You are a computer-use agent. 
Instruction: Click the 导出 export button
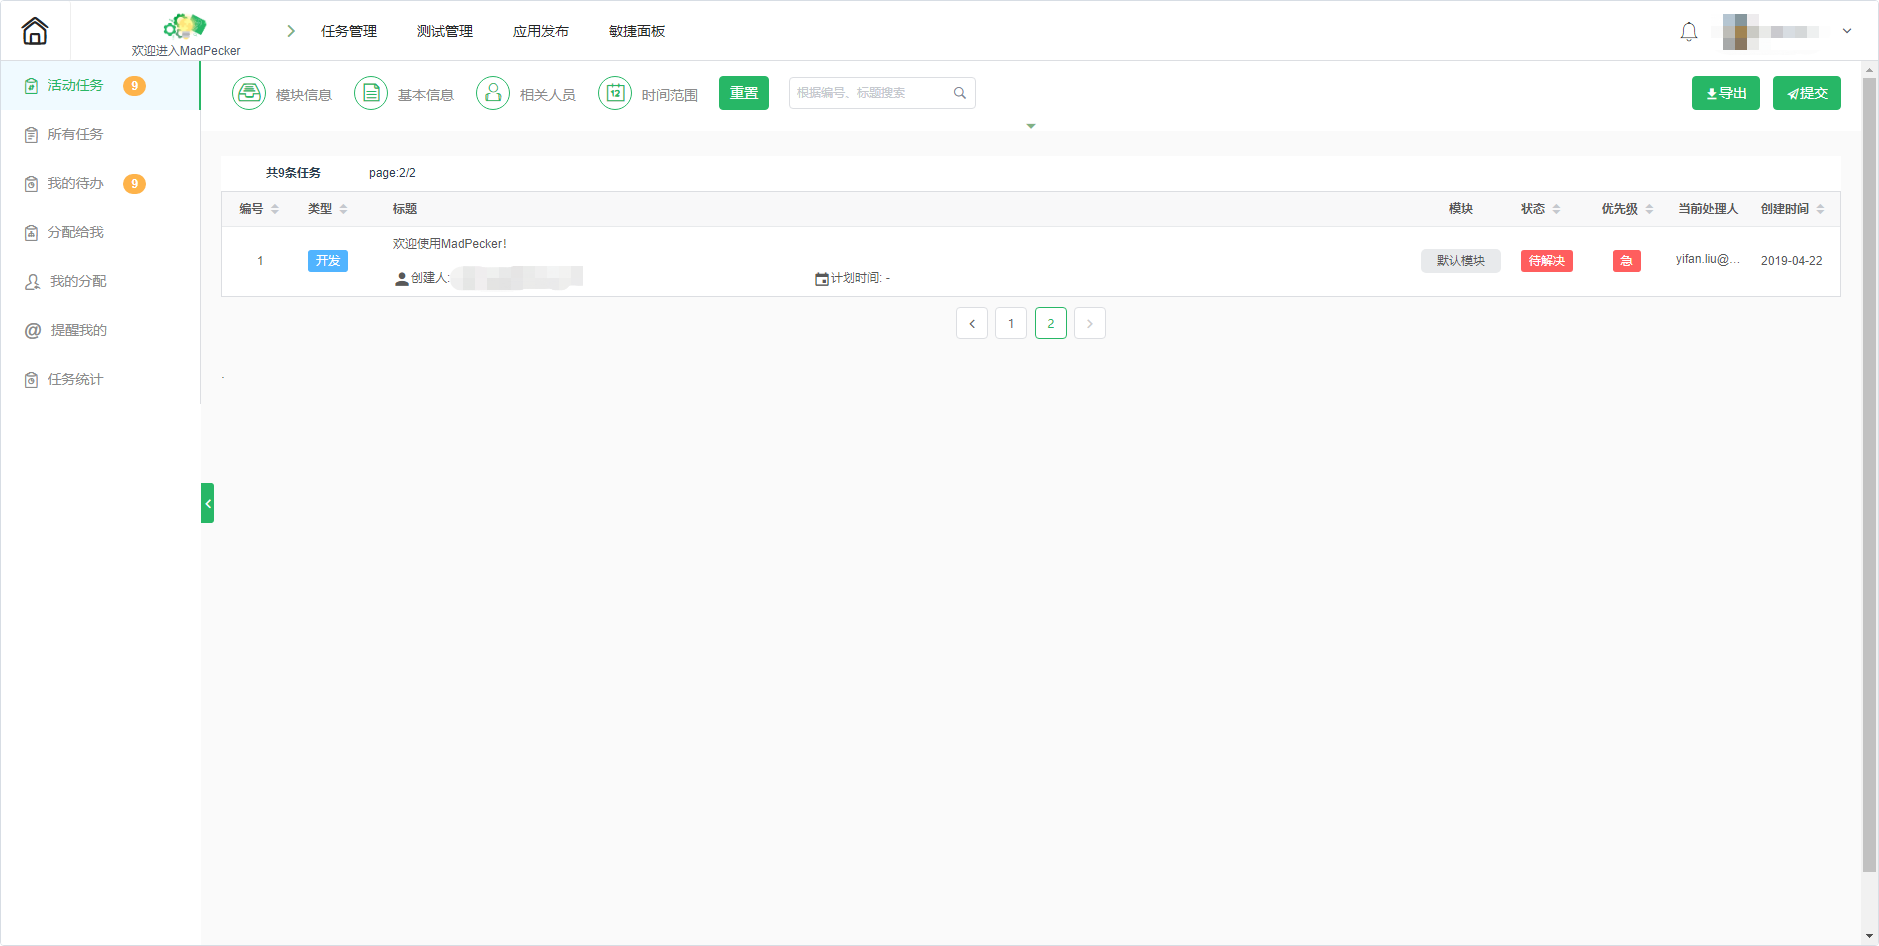1726,93
